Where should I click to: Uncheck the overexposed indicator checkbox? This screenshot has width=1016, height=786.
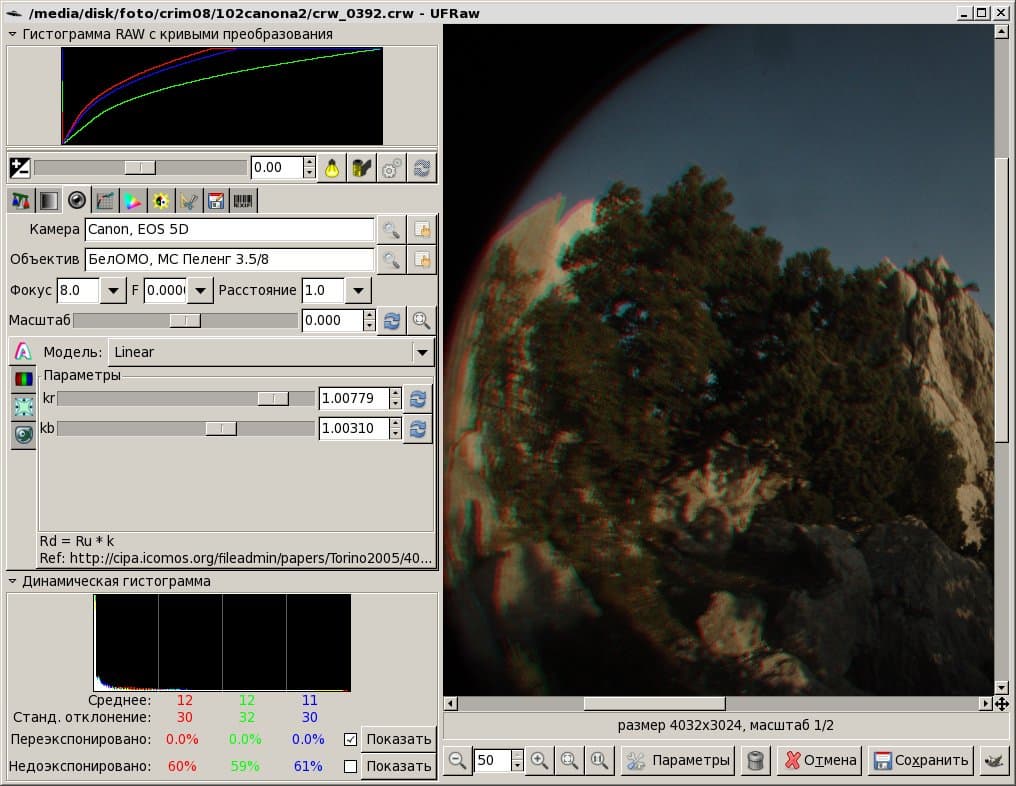pyautogui.click(x=351, y=739)
